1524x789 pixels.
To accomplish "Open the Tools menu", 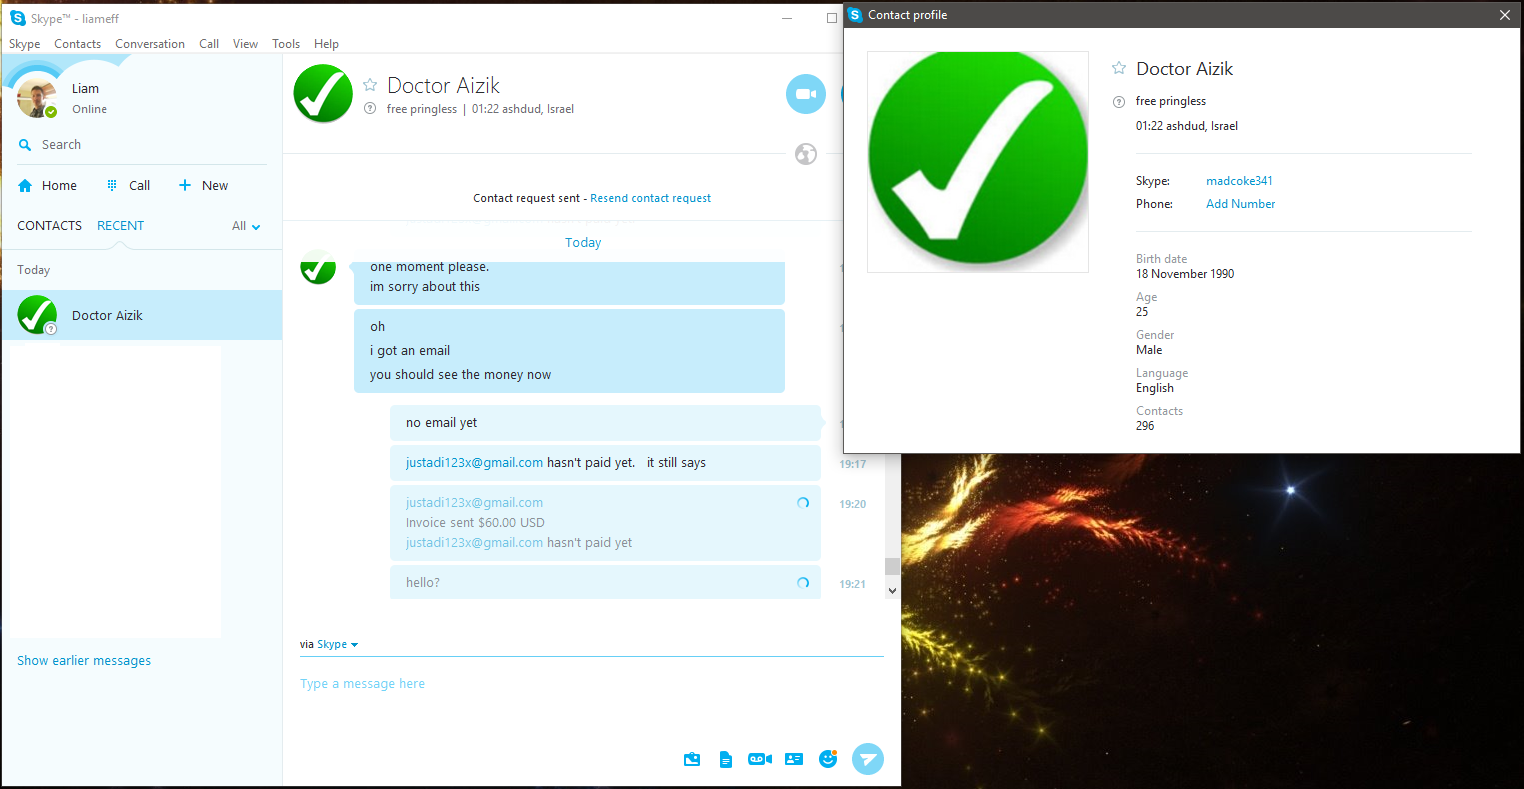I will point(286,44).
